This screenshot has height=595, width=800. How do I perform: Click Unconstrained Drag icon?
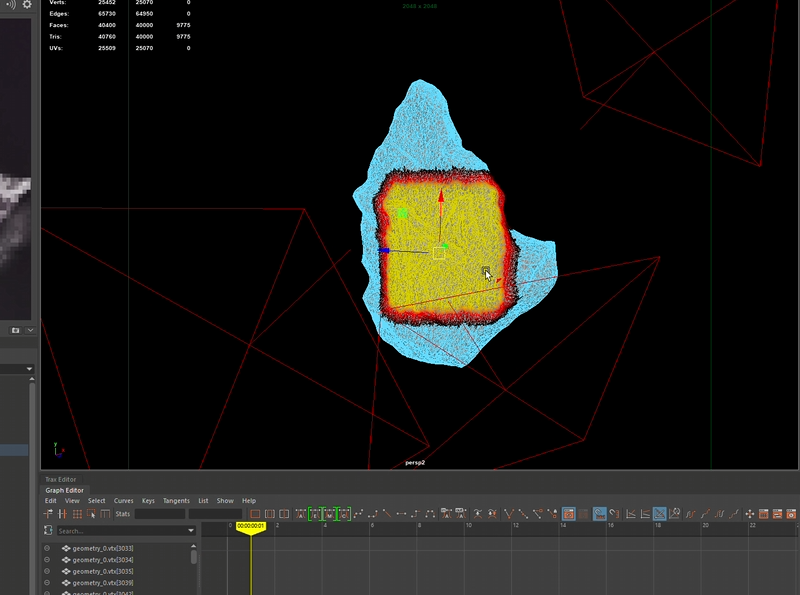pyautogui.click(x=749, y=514)
